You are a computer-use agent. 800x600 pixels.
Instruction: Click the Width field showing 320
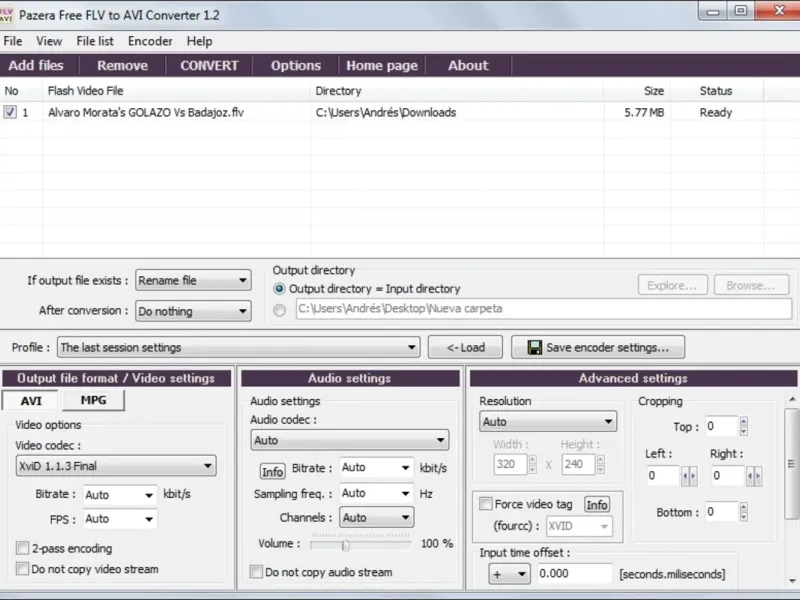tap(510, 464)
